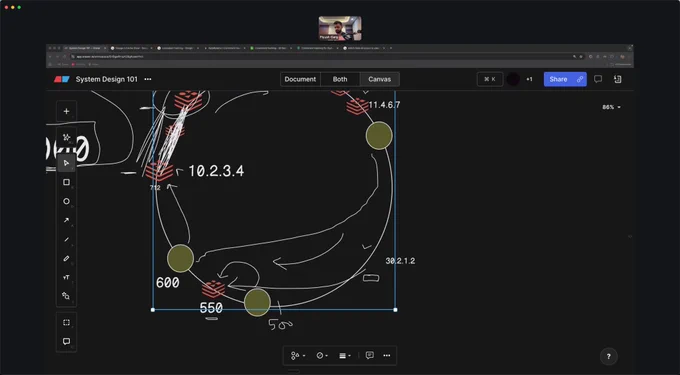This screenshot has width=680, height=375.
Task: Click the 10.2.3.4 text label on canvas
Action: 216,171
